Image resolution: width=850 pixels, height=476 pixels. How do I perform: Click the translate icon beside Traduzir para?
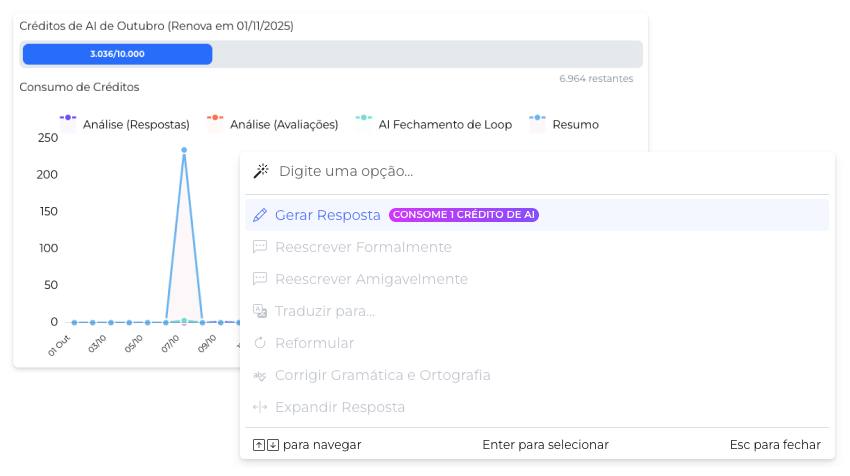[260, 311]
